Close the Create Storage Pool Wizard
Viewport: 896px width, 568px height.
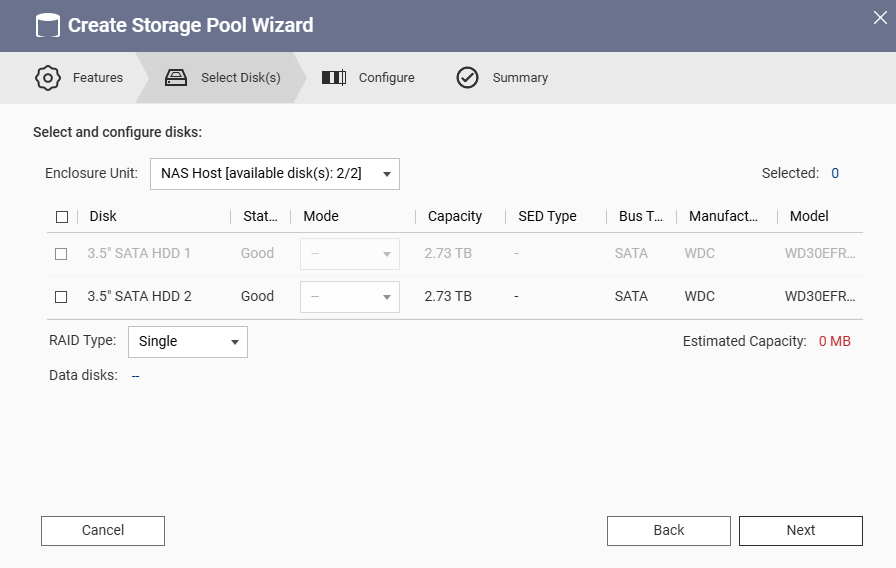coord(880,15)
